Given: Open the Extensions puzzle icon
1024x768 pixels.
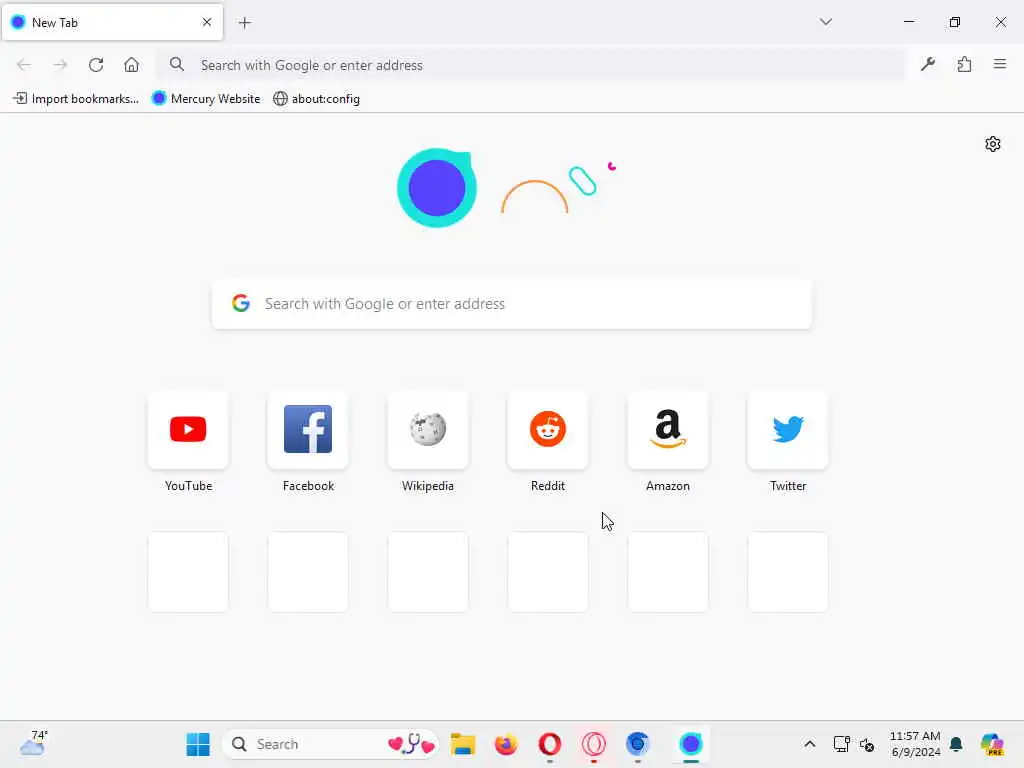Looking at the screenshot, I should [964, 64].
